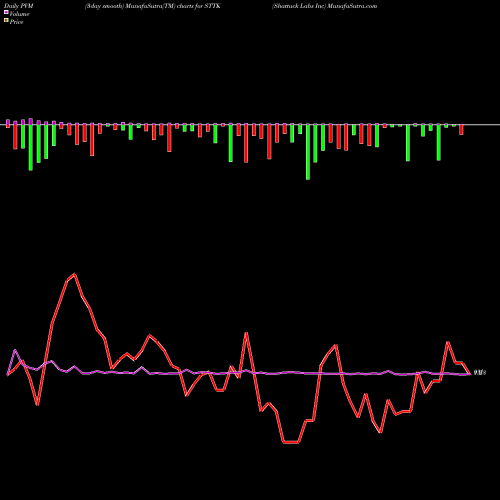Viewport: 500px width, 500px height.
Task: Click the last red bar in the histogram
Action: [461, 130]
